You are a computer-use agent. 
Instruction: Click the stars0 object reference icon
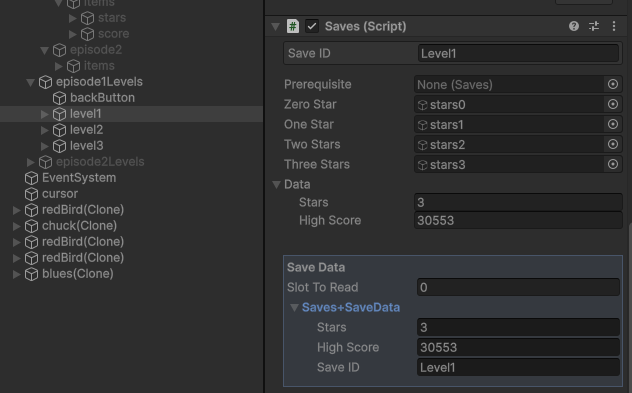pyautogui.click(x=422, y=105)
